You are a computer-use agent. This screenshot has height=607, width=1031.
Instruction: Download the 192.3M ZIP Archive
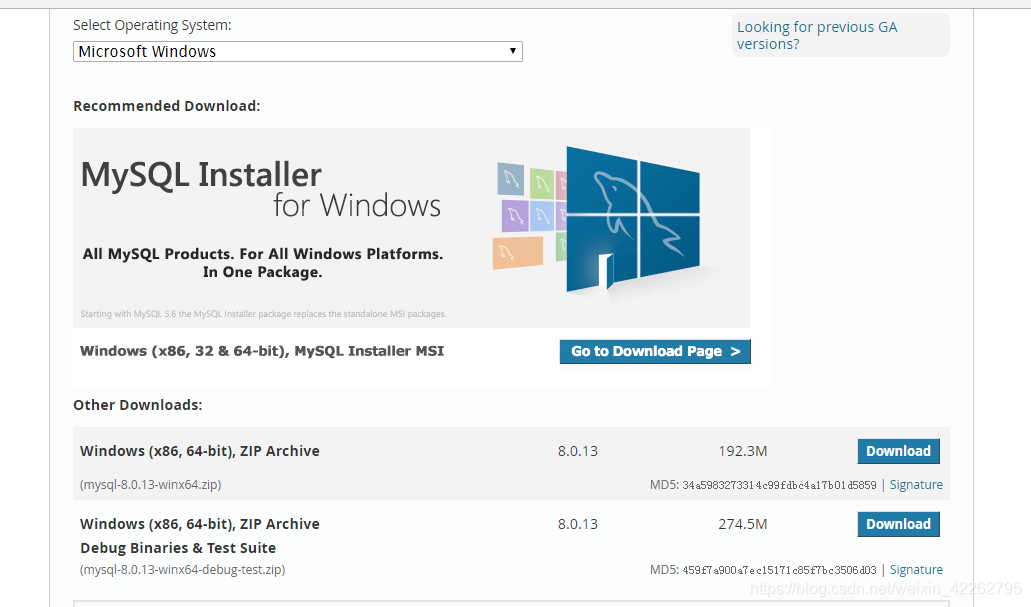(x=898, y=451)
